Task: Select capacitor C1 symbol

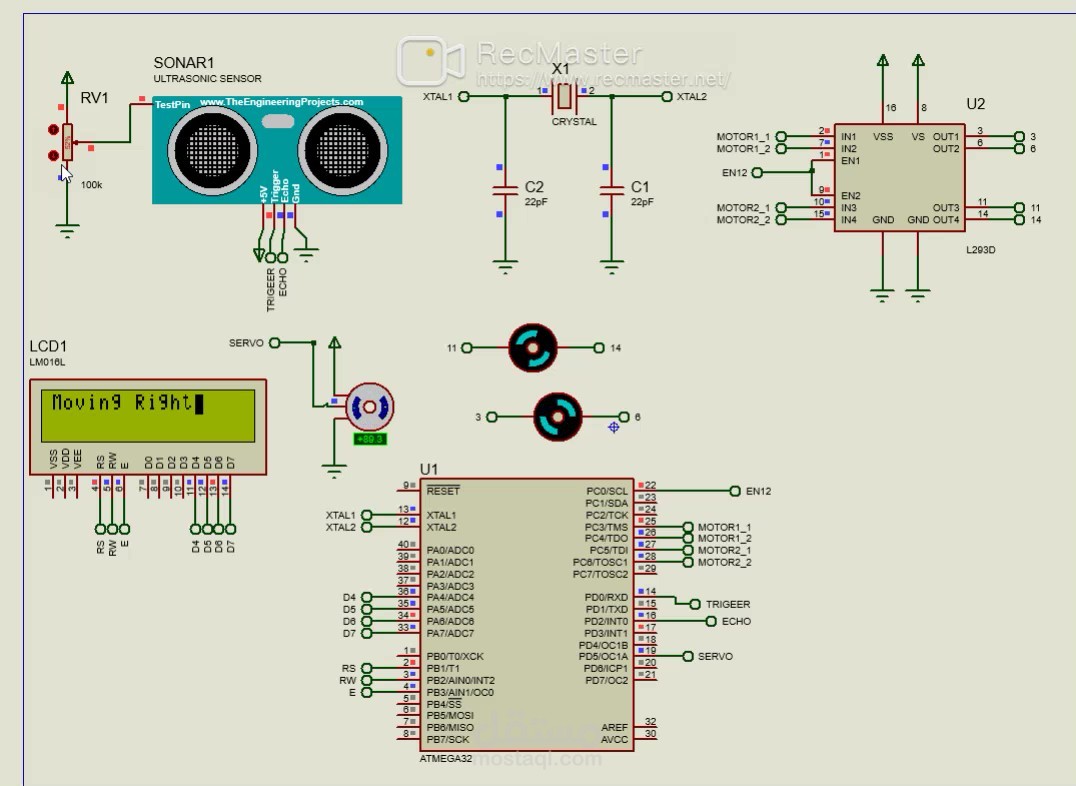Action: pyautogui.click(x=611, y=190)
